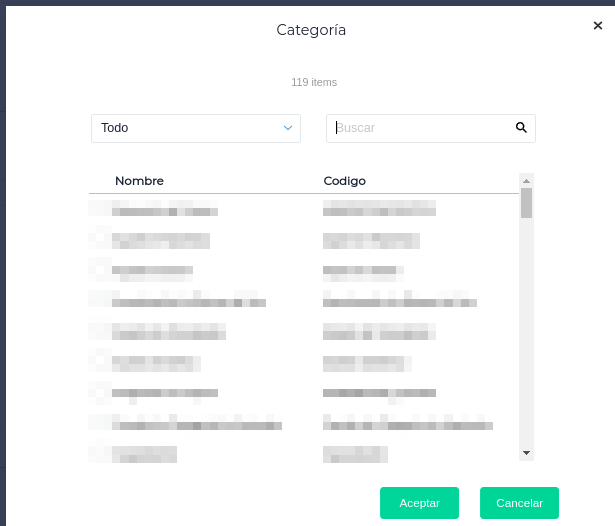Tick the sixth row's selection box
This screenshot has width=615, height=526.
click(x=99, y=360)
